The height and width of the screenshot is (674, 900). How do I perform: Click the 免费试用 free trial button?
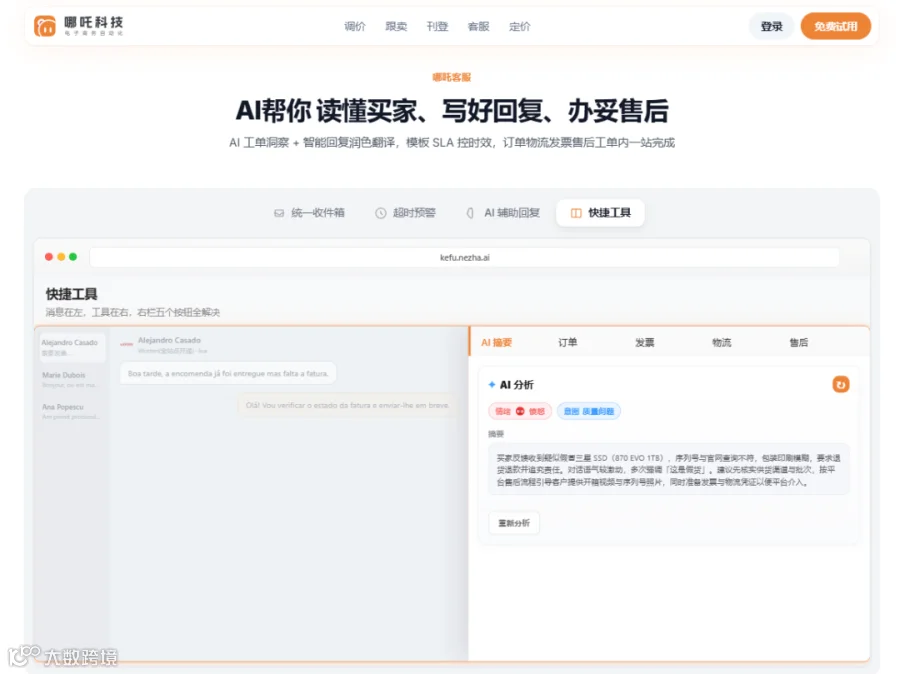[x=836, y=26]
